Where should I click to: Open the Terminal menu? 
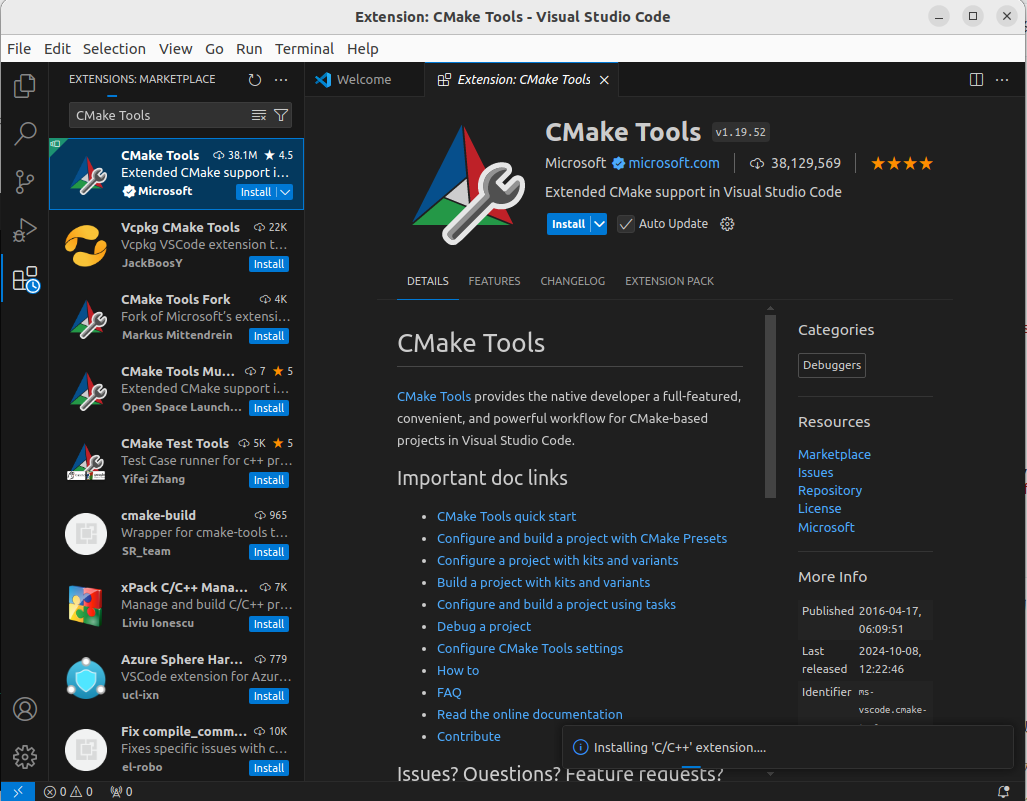point(304,49)
